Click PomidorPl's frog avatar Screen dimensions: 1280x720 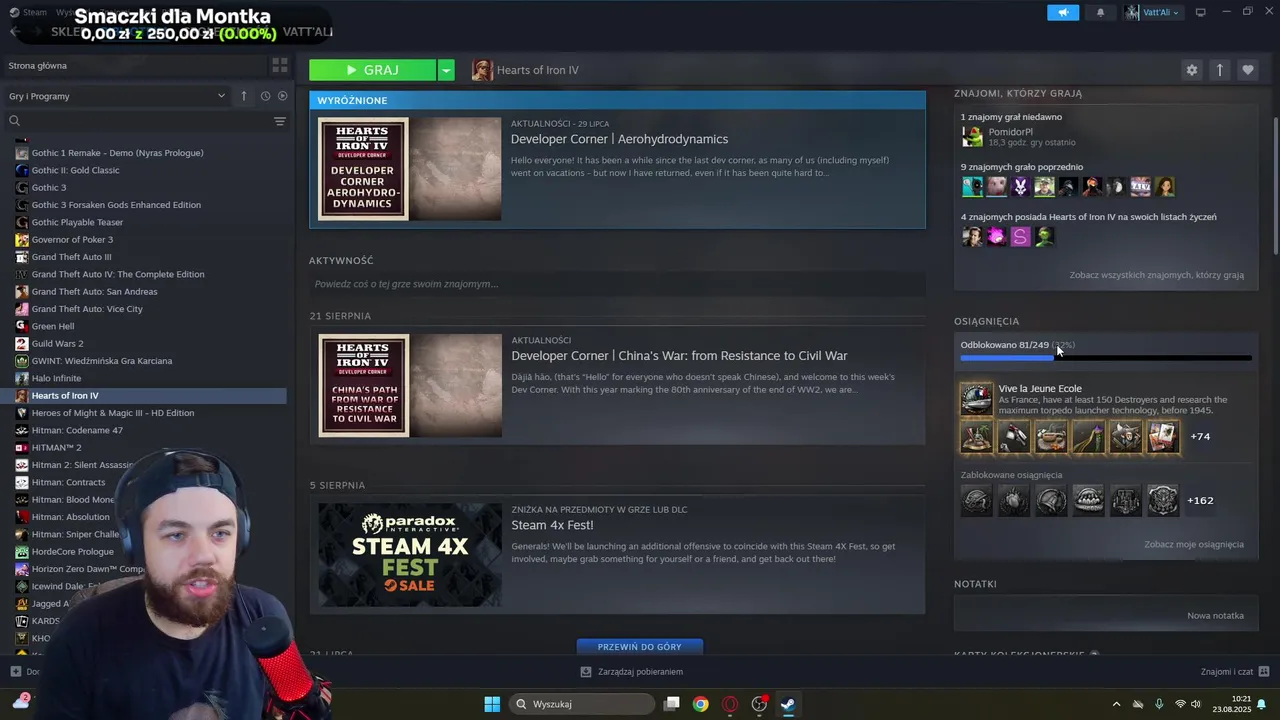(x=972, y=137)
